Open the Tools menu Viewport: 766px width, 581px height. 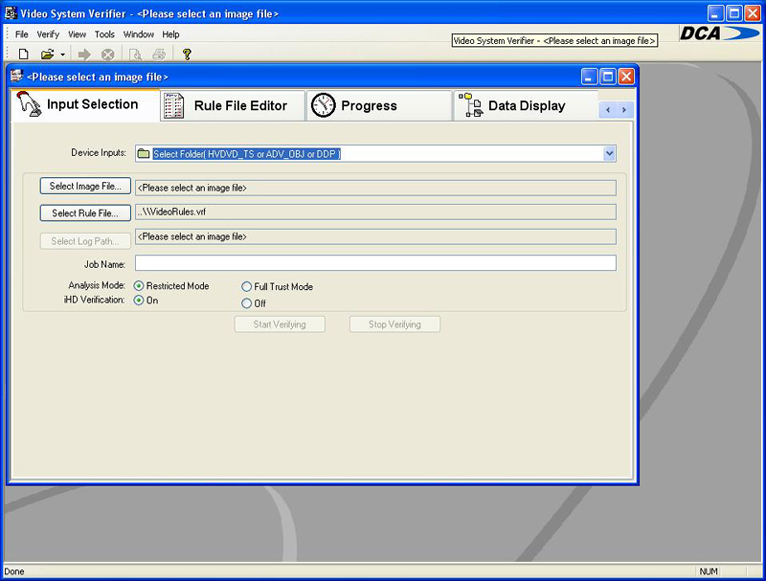105,34
